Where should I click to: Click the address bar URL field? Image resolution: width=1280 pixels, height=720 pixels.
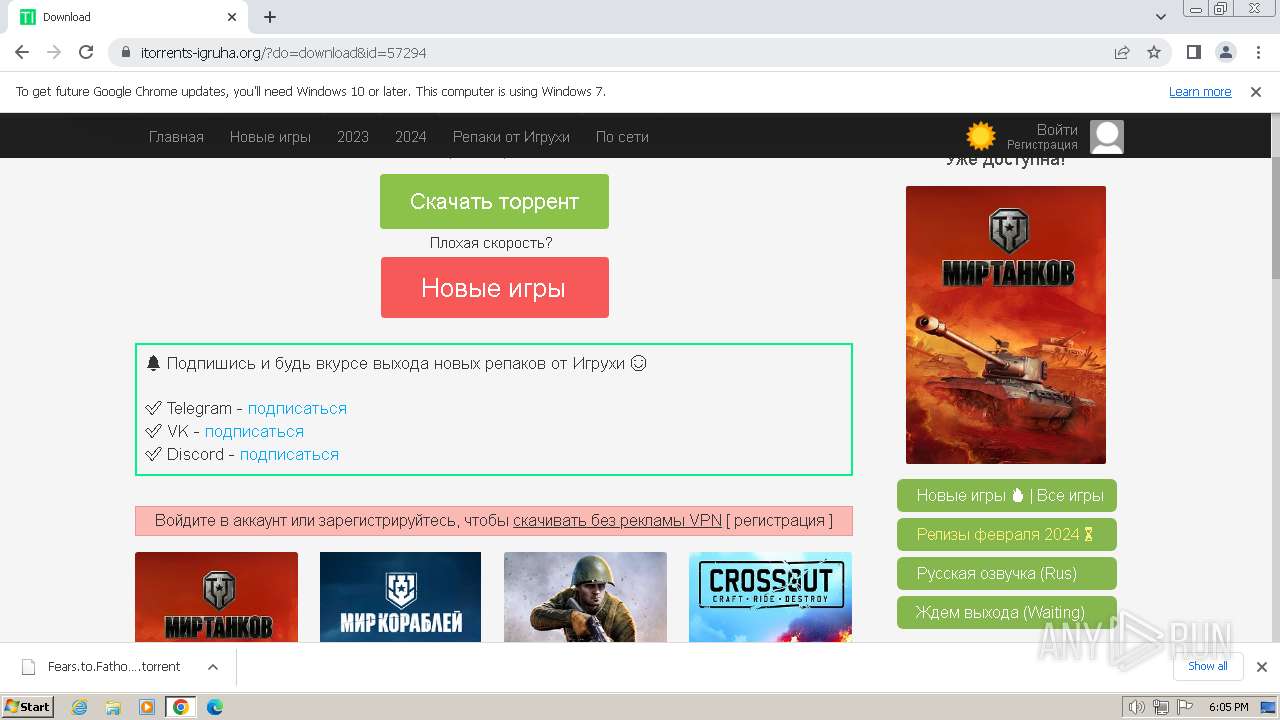pyautogui.click(x=620, y=52)
